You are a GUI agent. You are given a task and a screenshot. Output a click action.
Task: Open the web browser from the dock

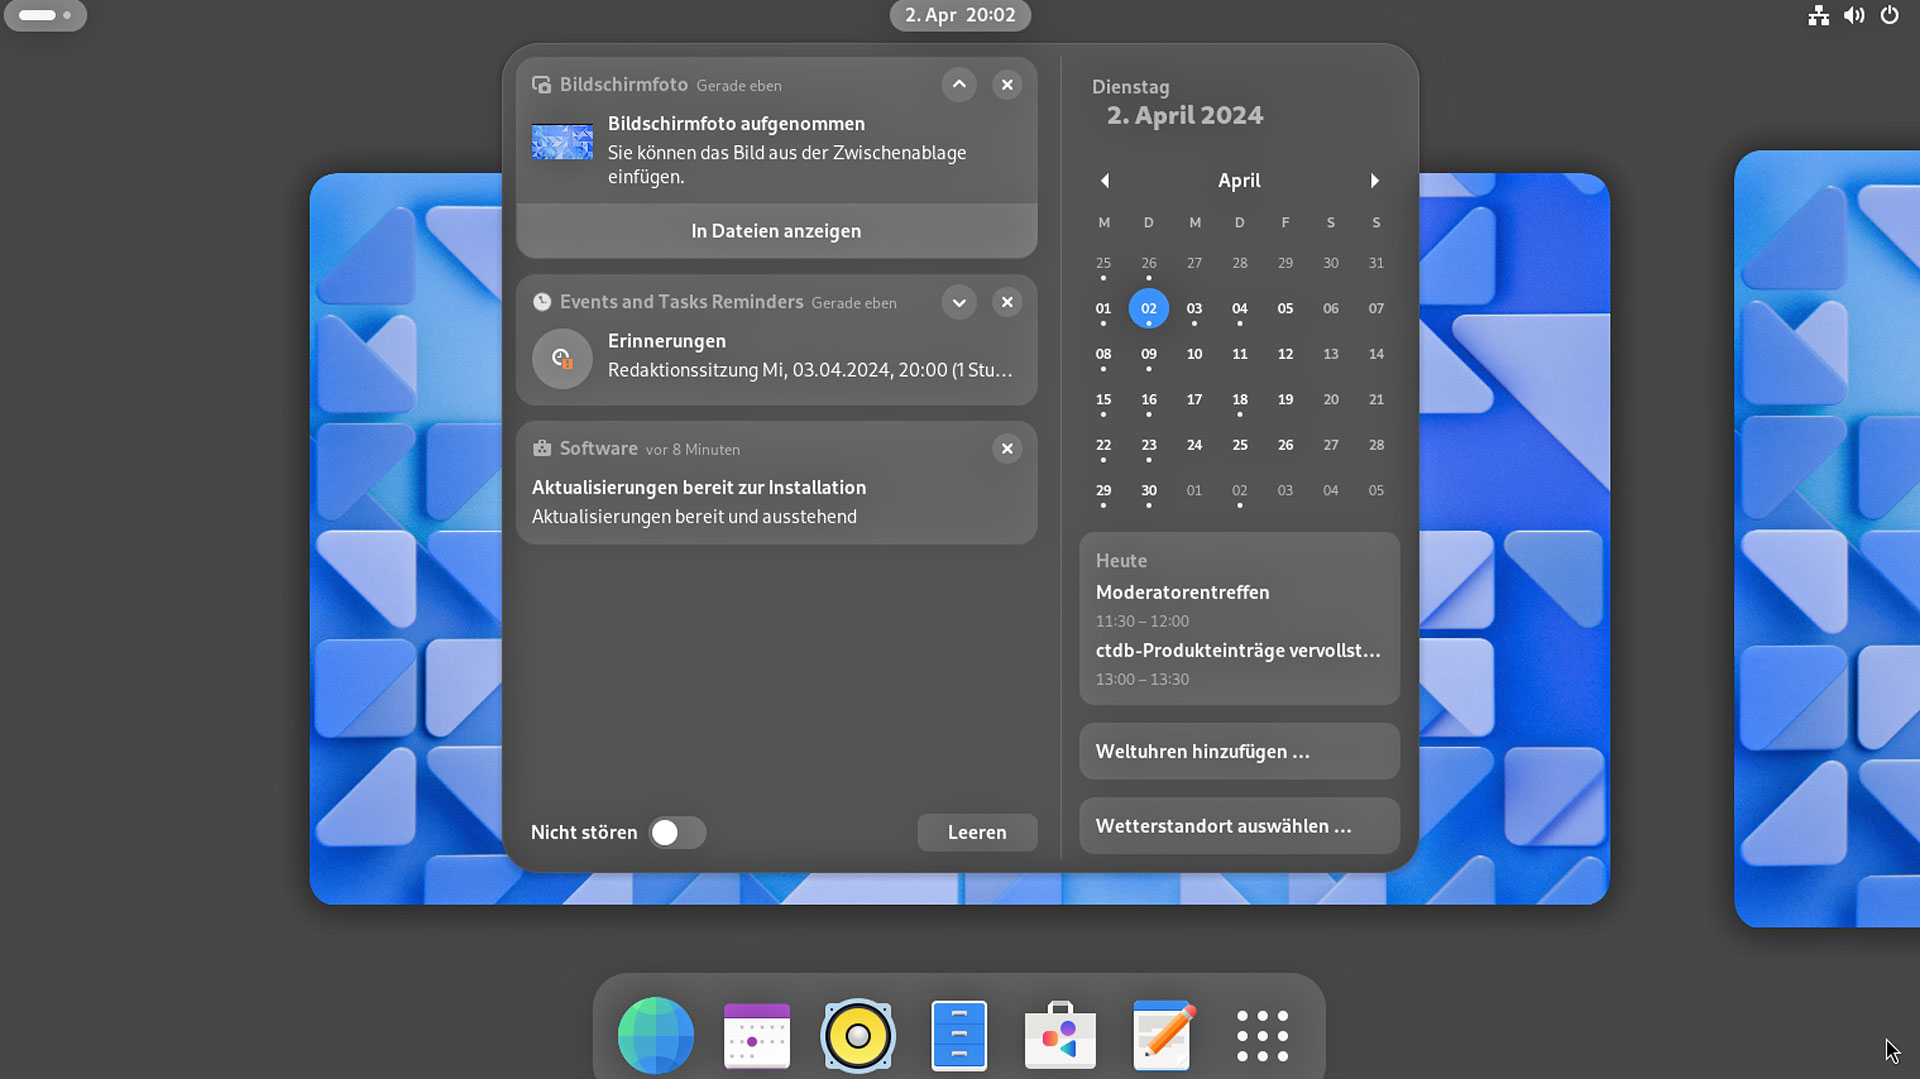coord(656,1035)
